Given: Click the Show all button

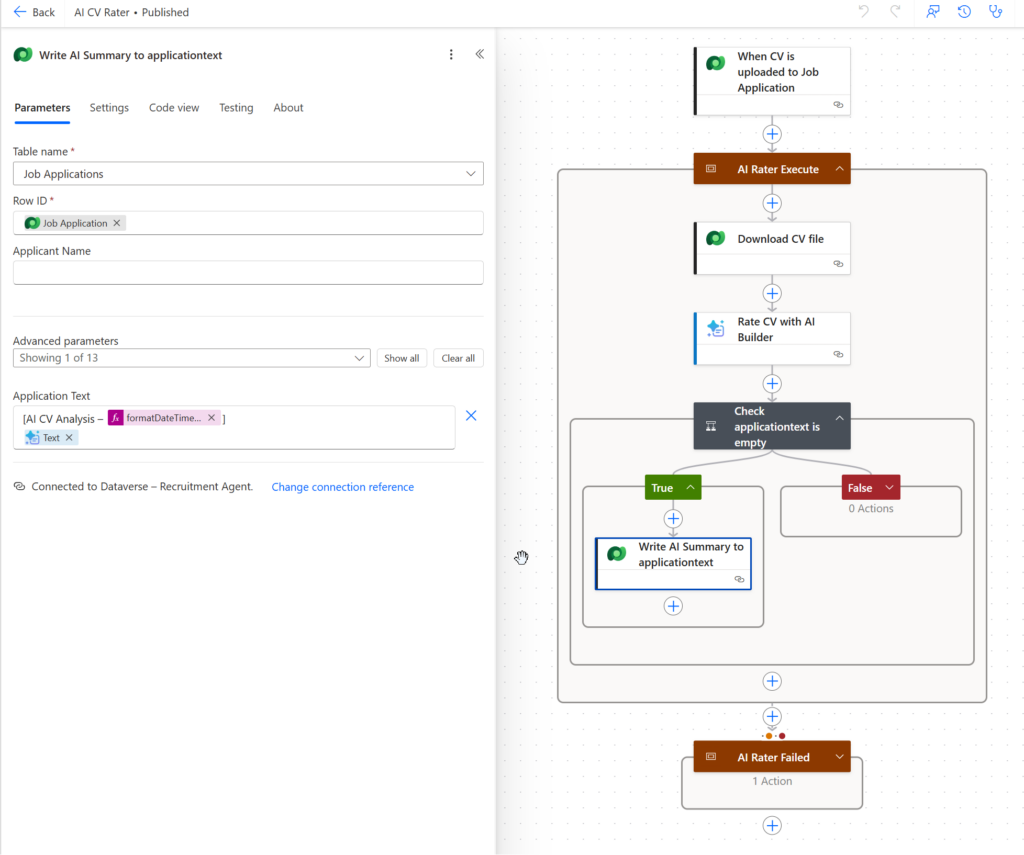Looking at the screenshot, I should point(402,358).
